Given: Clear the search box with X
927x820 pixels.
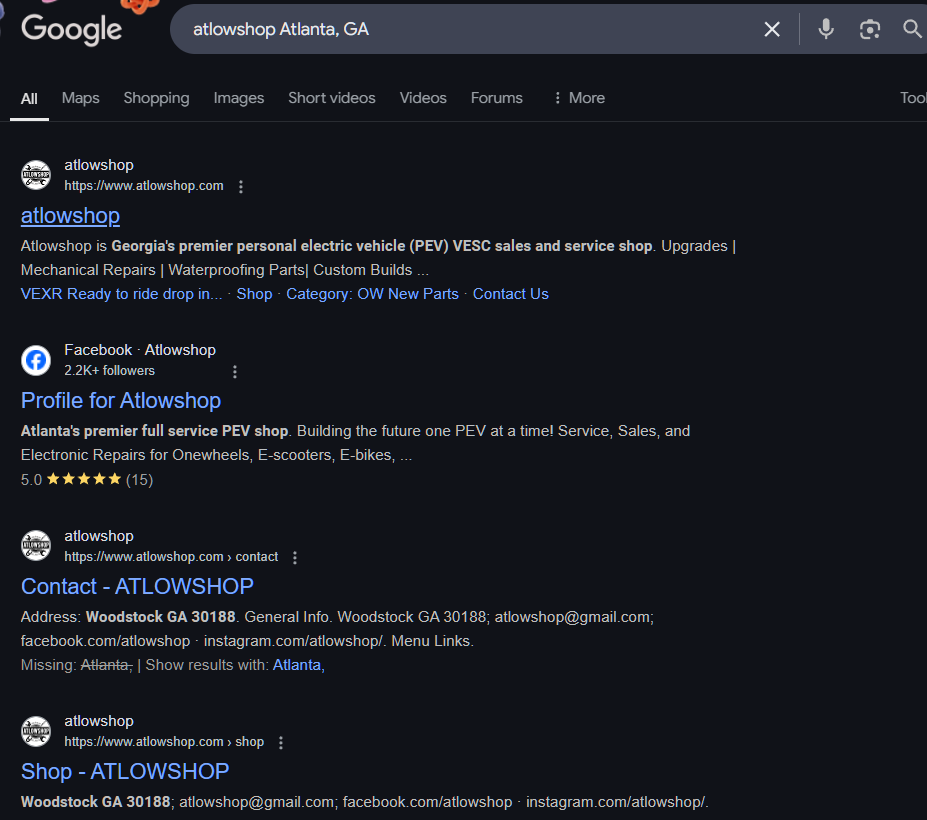Looking at the screenshot, I should [x=772, y=29].
